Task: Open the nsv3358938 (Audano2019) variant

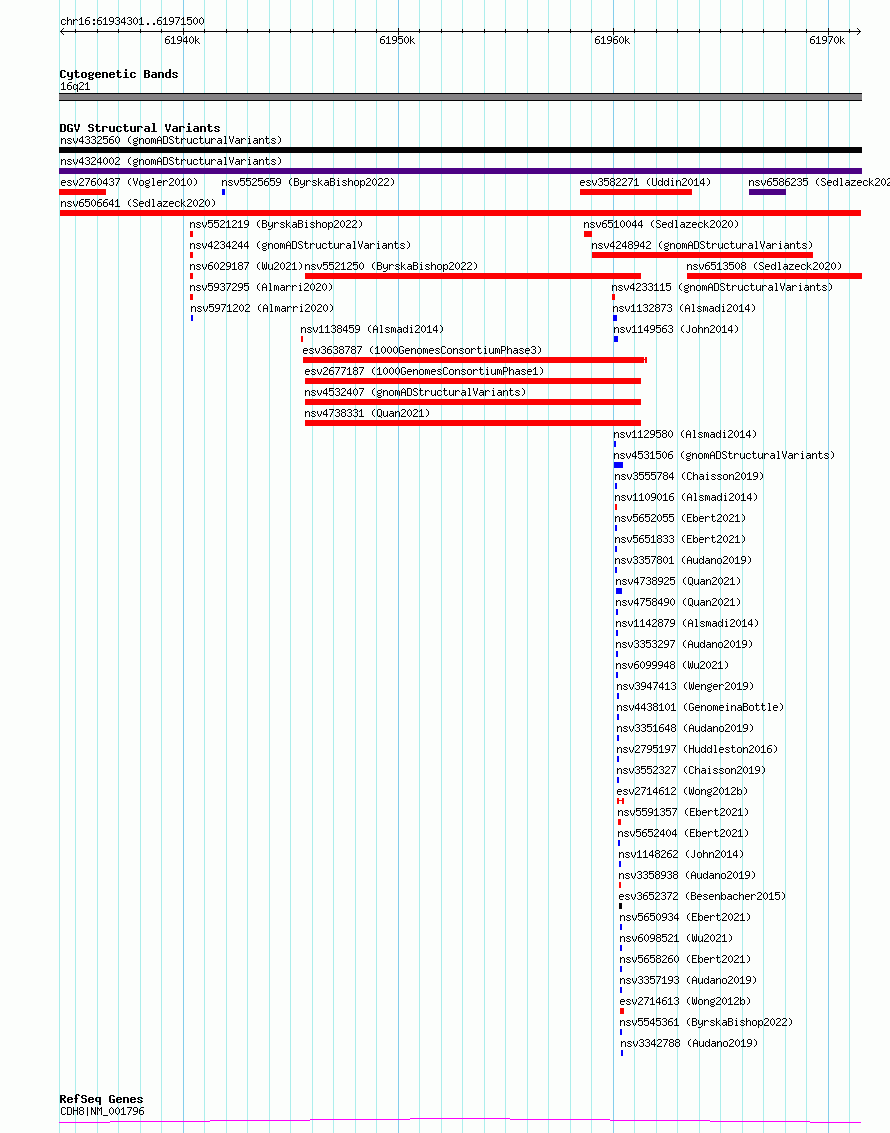Action: (x=687, y=874)
